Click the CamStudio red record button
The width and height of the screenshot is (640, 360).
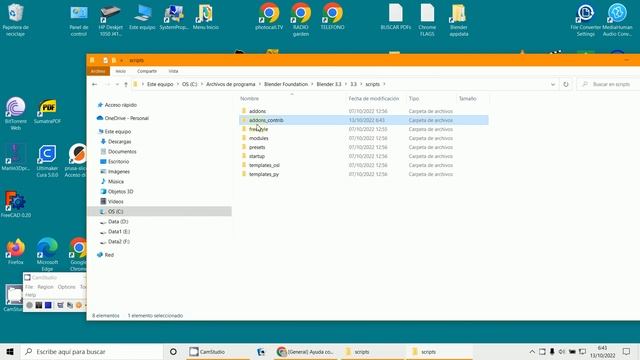click(29, 305)
